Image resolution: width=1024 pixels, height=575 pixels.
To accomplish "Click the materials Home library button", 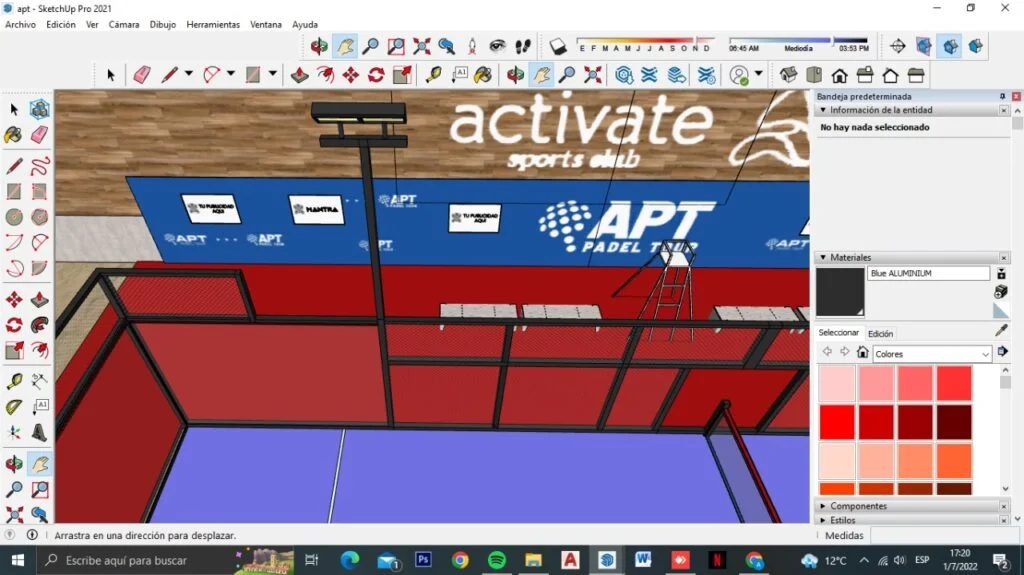I will [x=862, y=352].
